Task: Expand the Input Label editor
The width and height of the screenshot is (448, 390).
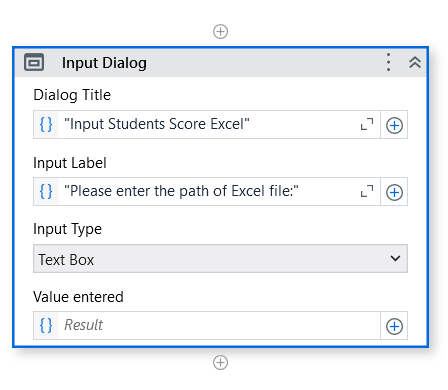Action: click(367, 191)
